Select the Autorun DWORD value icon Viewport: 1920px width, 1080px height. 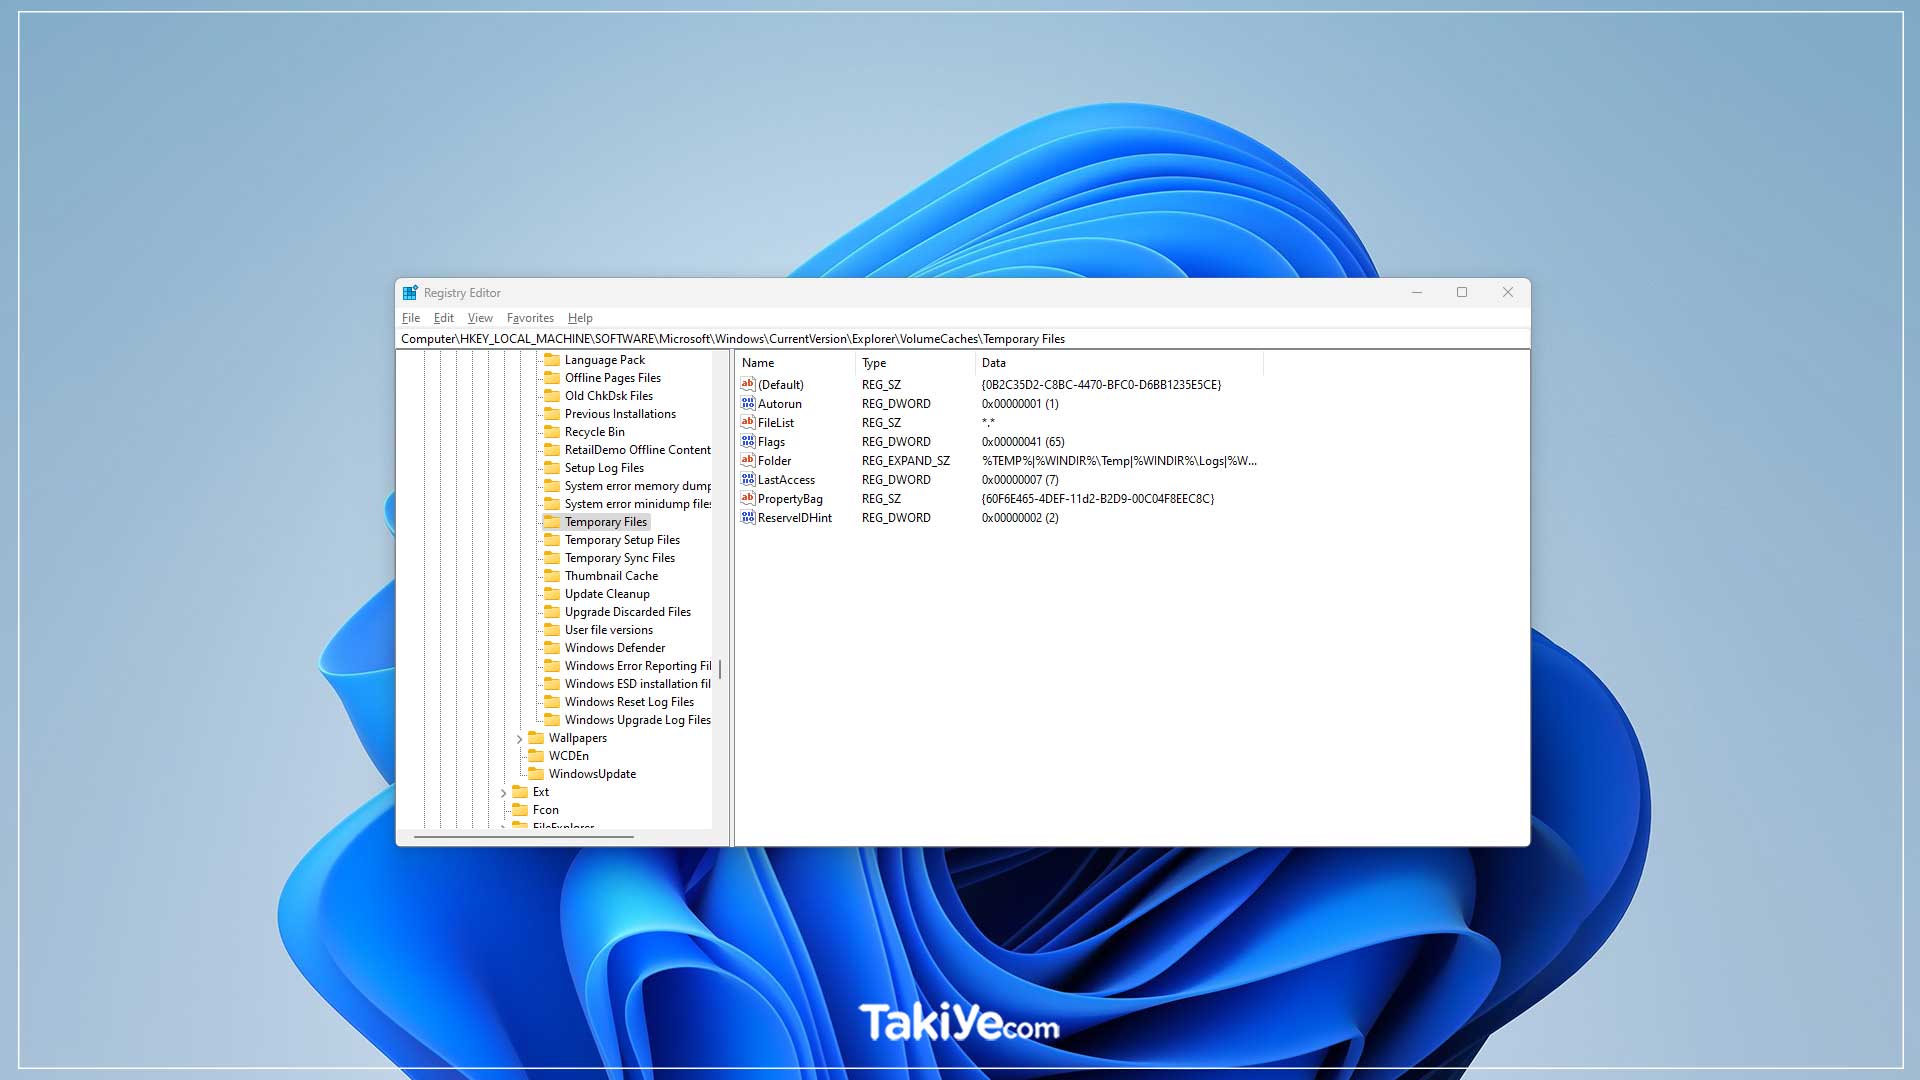coord(747,404)
